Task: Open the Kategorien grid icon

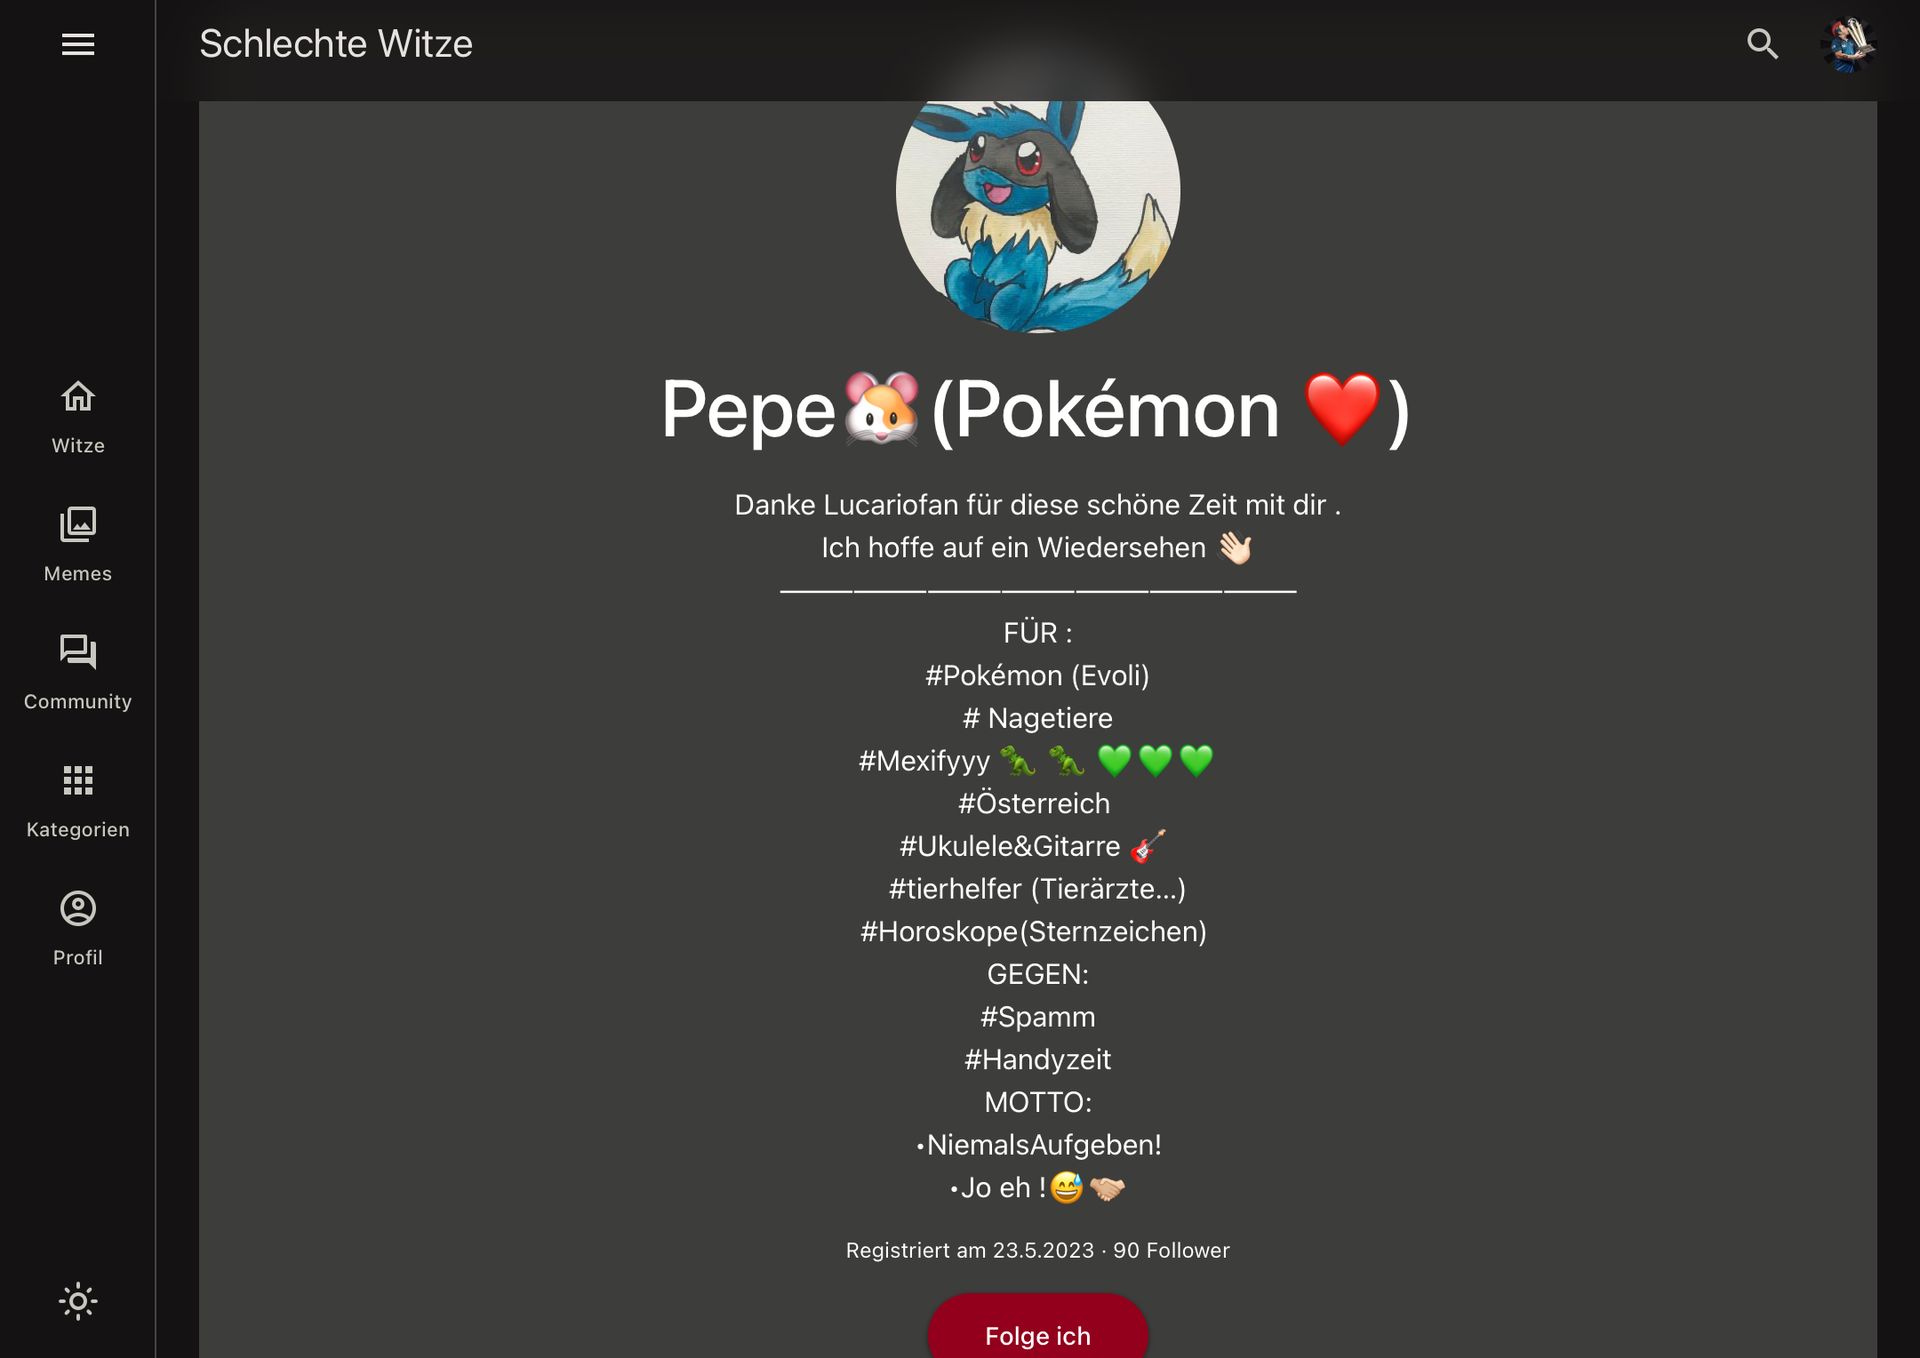Action: (78, 780)
